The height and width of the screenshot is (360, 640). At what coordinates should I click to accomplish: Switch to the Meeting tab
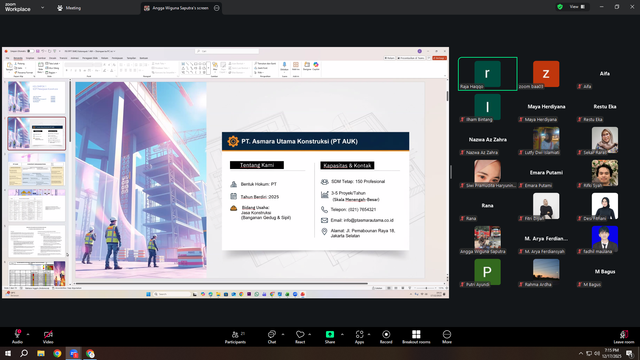coord(69,8)
